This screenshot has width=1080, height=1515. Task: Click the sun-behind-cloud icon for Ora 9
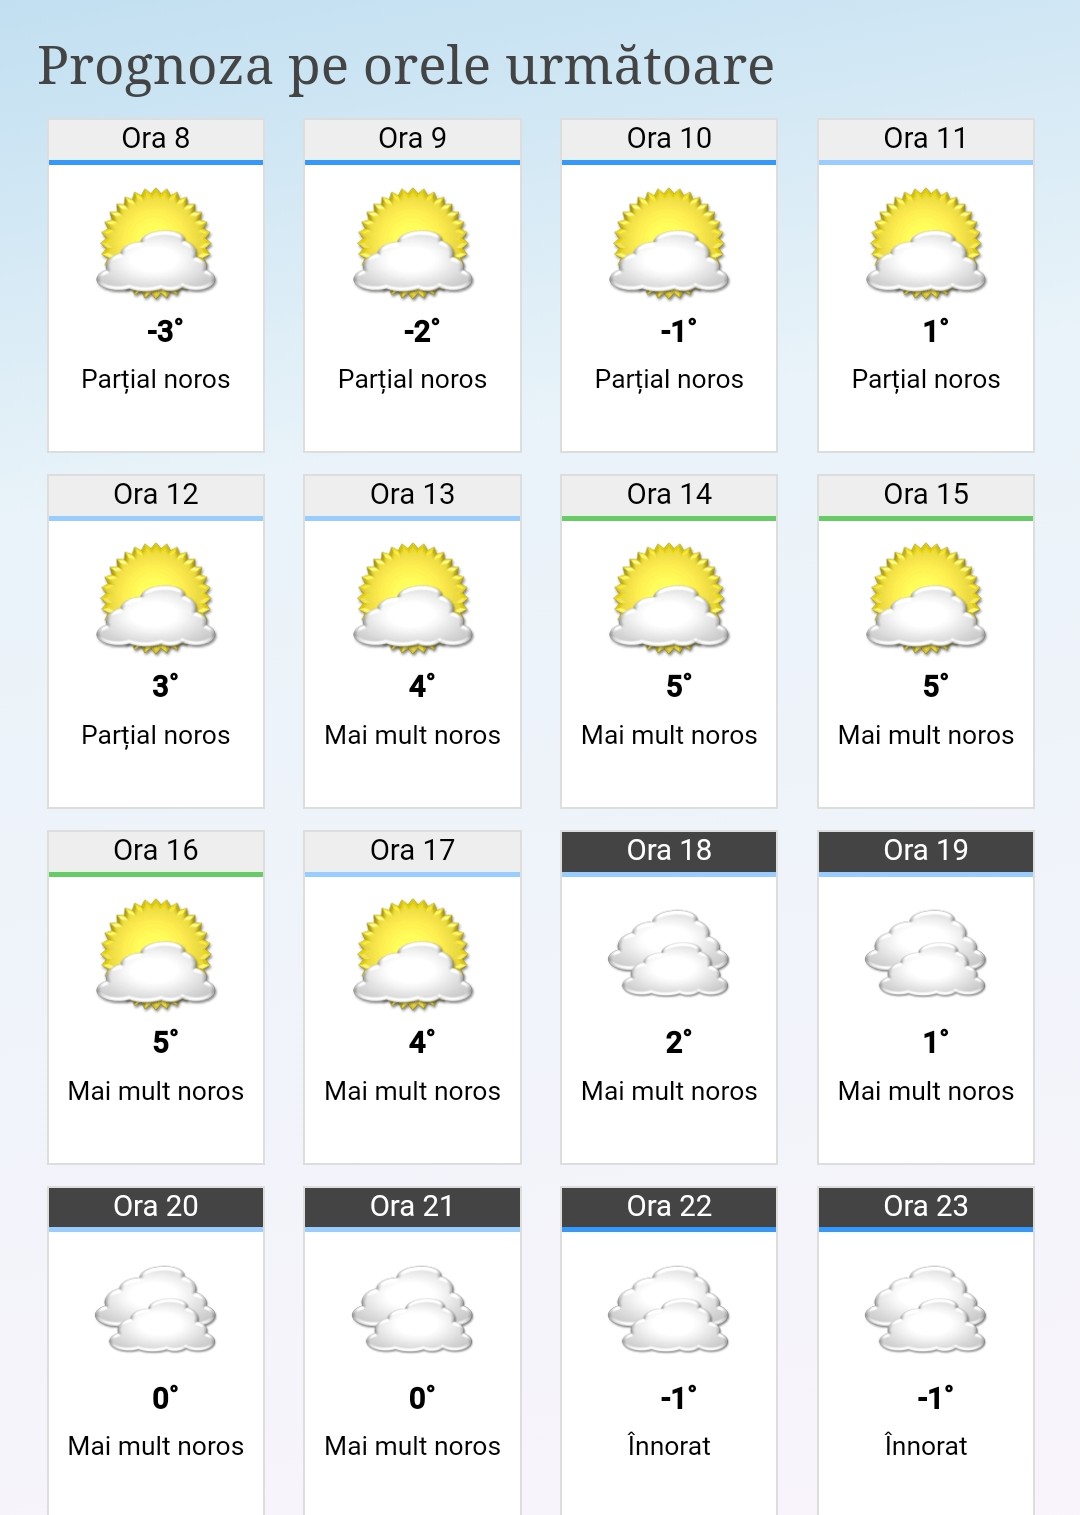(411, 240)
